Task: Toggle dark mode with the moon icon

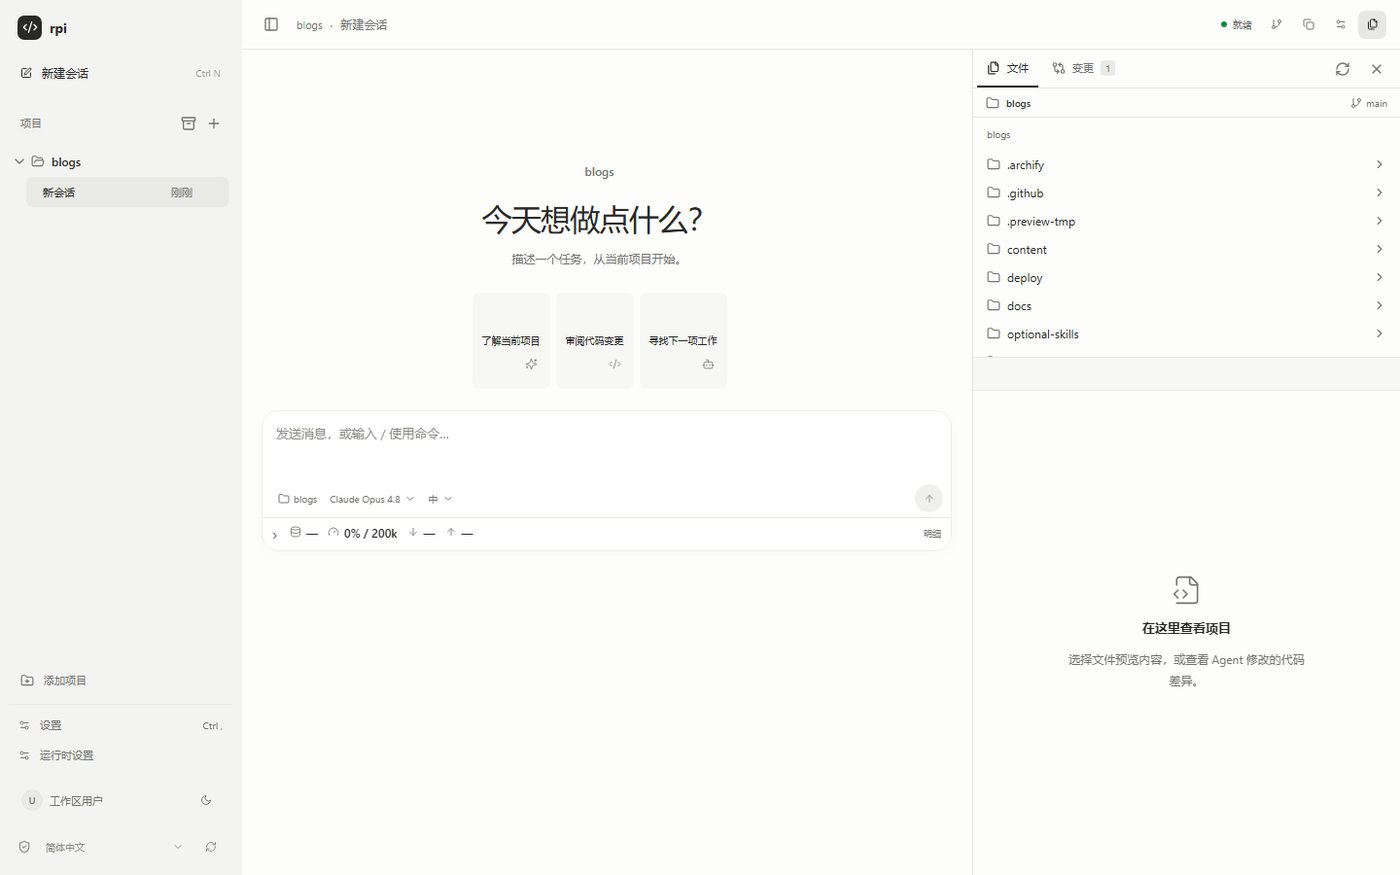Action: 206,800
